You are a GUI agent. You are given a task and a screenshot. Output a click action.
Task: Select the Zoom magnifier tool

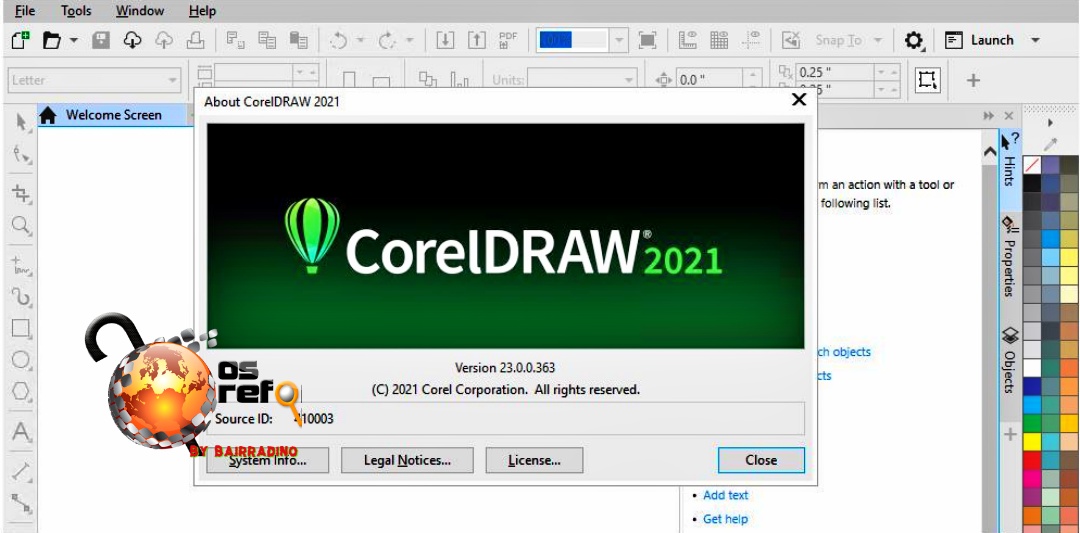(x=22, y=225)
